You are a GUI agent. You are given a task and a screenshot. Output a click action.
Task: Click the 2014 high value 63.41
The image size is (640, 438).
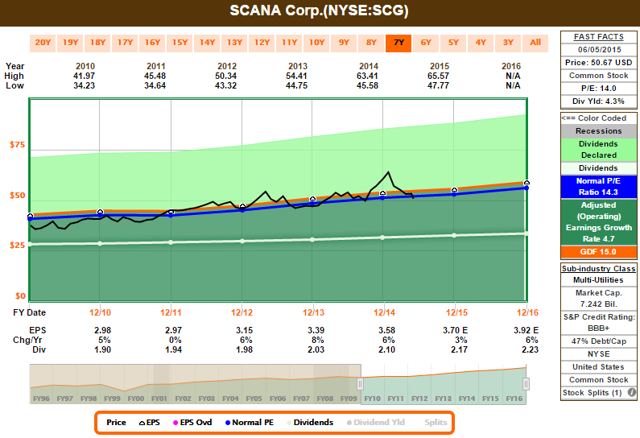pyautogui.click(x=368, y=76)
